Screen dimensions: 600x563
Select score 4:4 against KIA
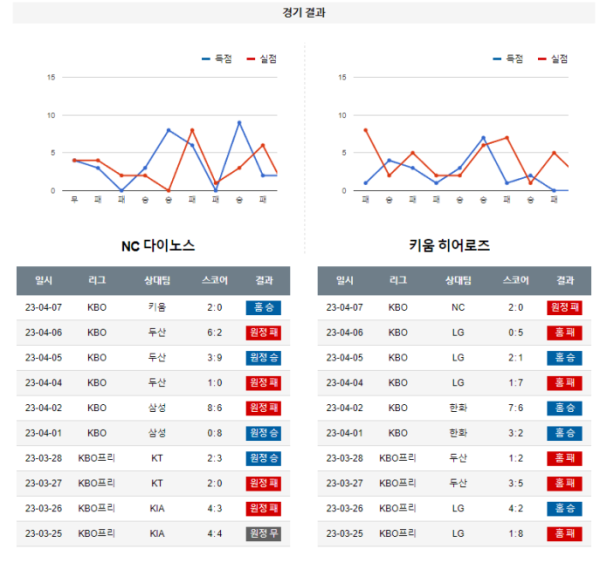pos(215,534)
